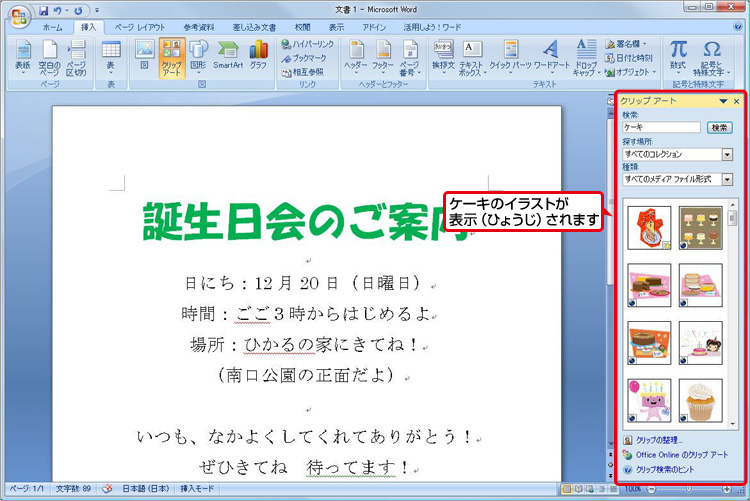The image size is (750, 501).
Task: Open Quick Parts (クイックパーツ) menu
Action: 510,57
